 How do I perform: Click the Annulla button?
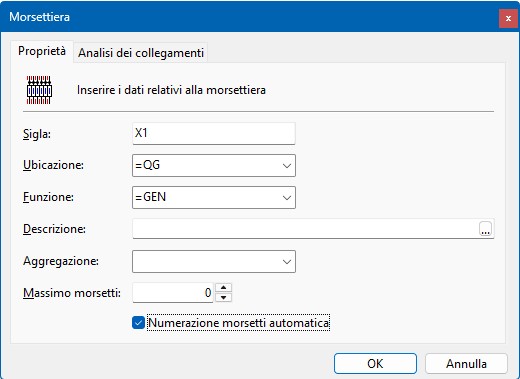pyautogui.click(x=466, y=363)
